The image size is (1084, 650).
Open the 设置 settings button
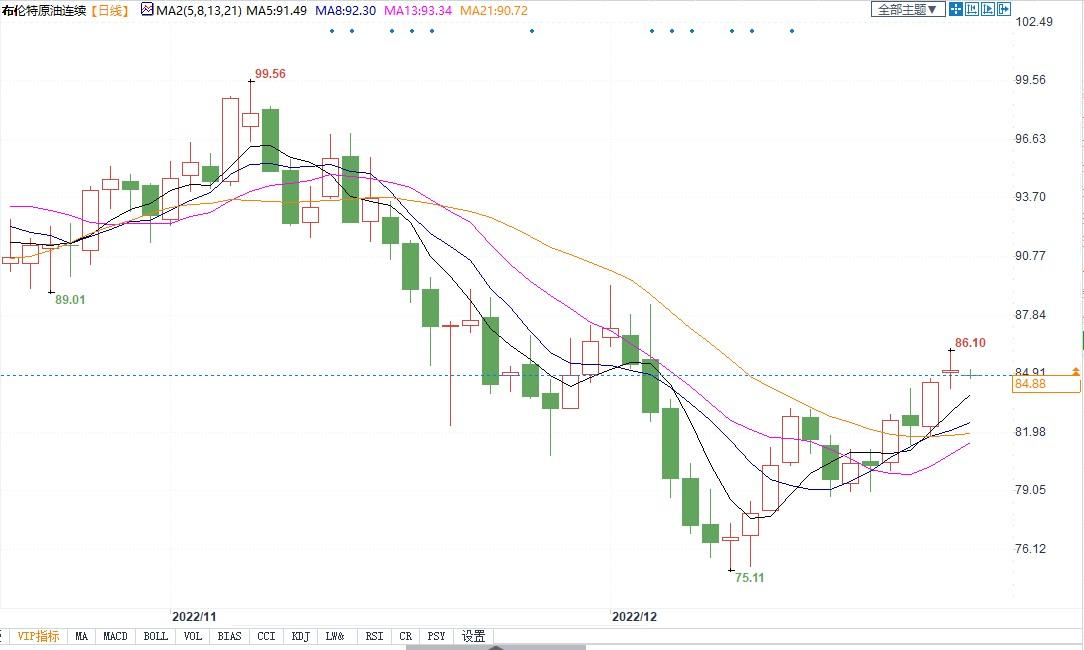[473, 636]
